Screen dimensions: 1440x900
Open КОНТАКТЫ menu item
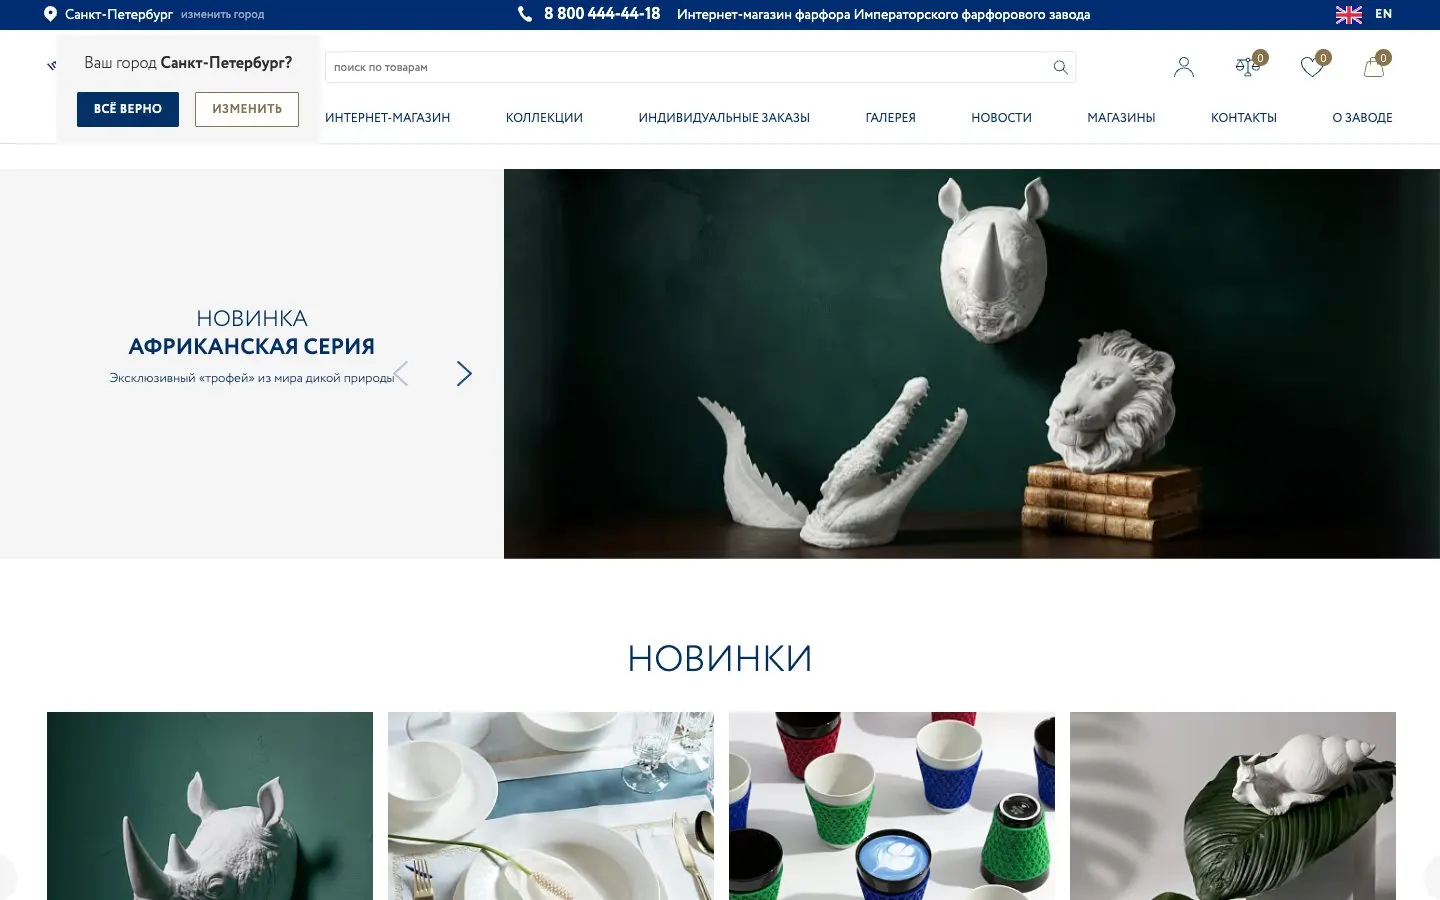pyautogui.click(x=1244, y=118)
